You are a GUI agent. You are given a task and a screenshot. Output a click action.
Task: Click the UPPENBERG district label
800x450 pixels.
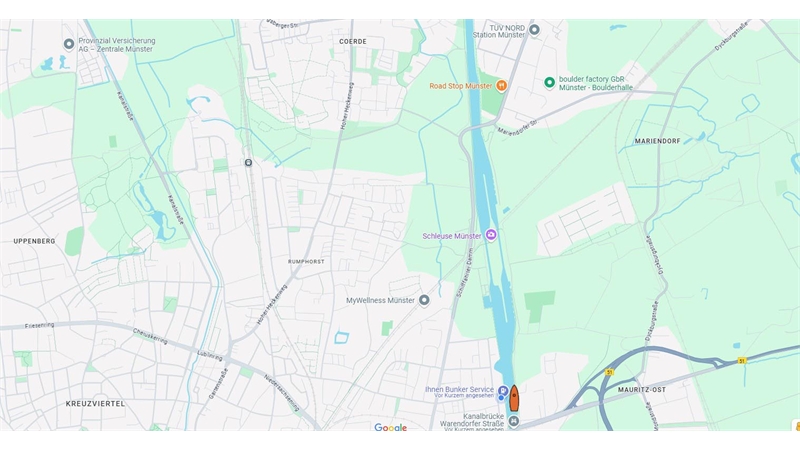click(x=34, y=241)
